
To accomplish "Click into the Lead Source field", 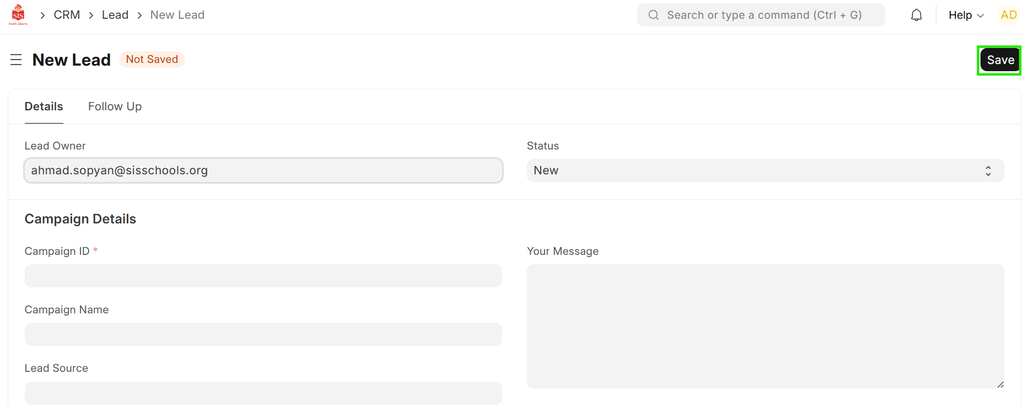I will tap(263, 393).
